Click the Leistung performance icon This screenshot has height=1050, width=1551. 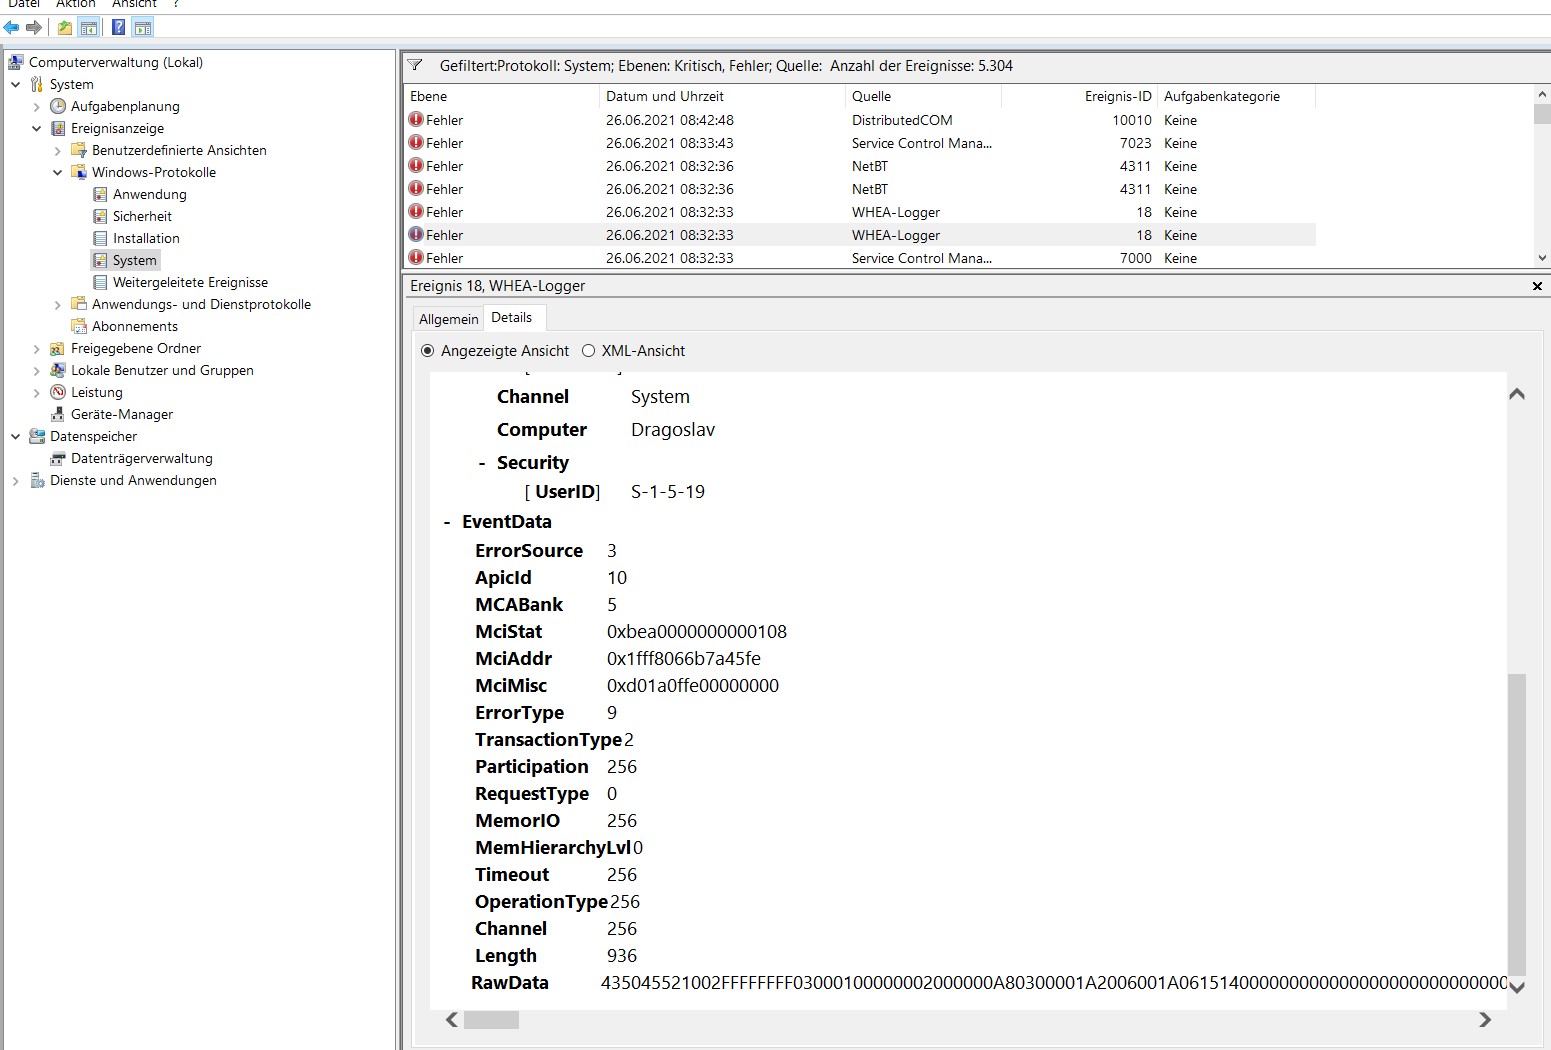pyautogui.click(x=58, y=392)
